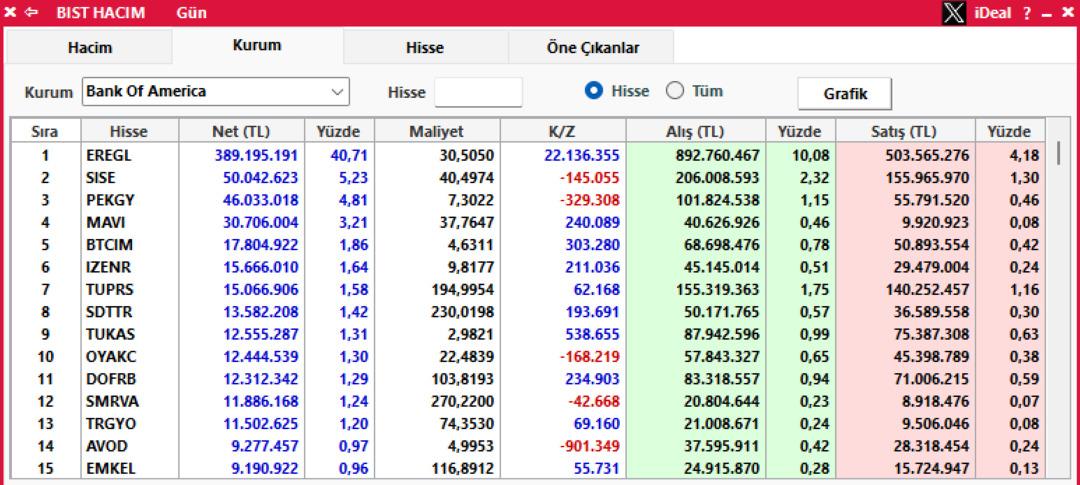Sort by the Maliyet column header

coord(437,132)
